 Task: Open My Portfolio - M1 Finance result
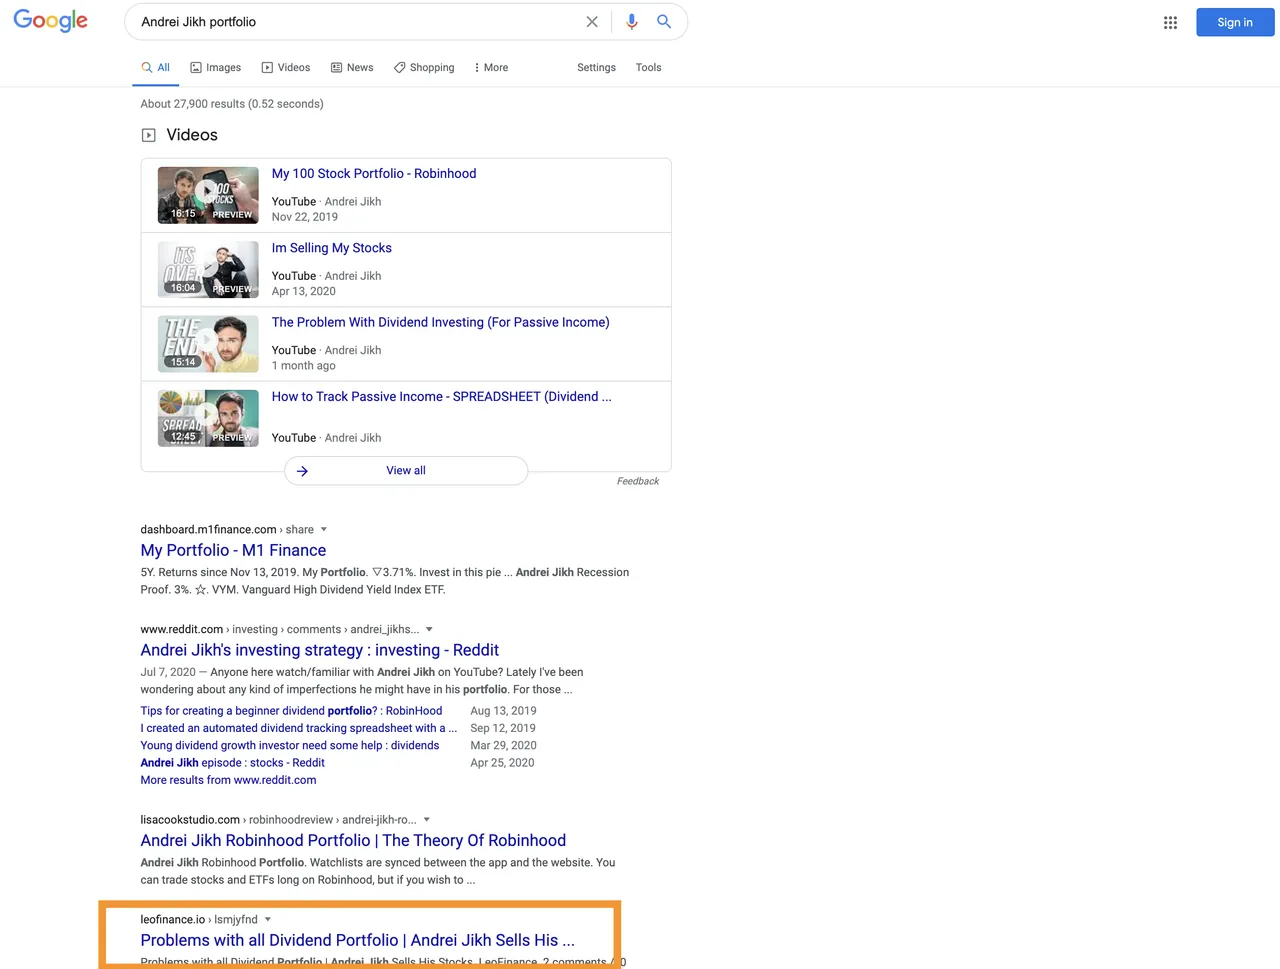233,550
